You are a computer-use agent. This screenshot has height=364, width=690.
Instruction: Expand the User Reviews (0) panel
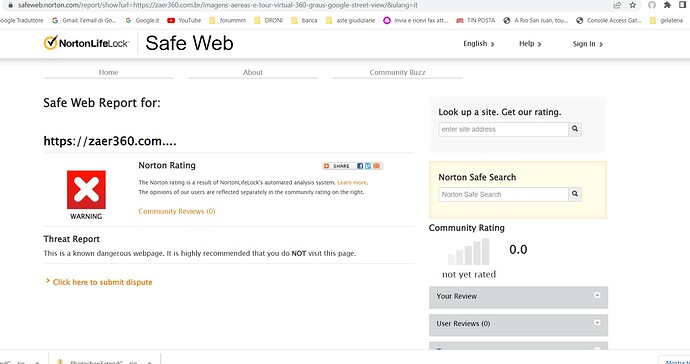pos(518,324)
